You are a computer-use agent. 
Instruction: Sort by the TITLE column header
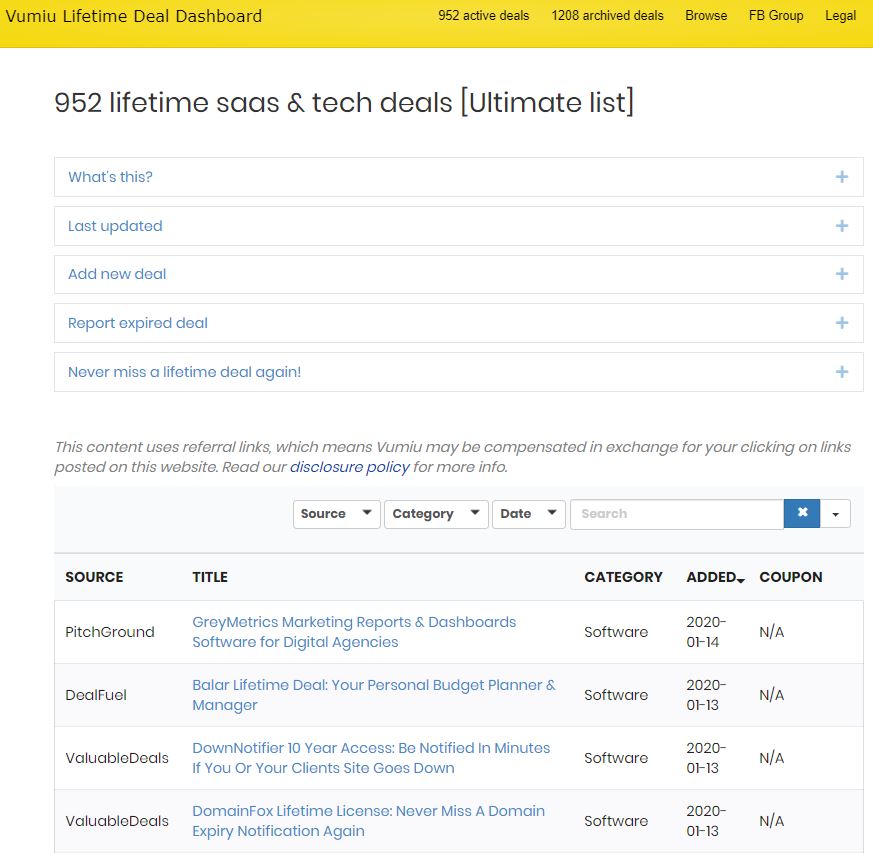tap(210, 577)
